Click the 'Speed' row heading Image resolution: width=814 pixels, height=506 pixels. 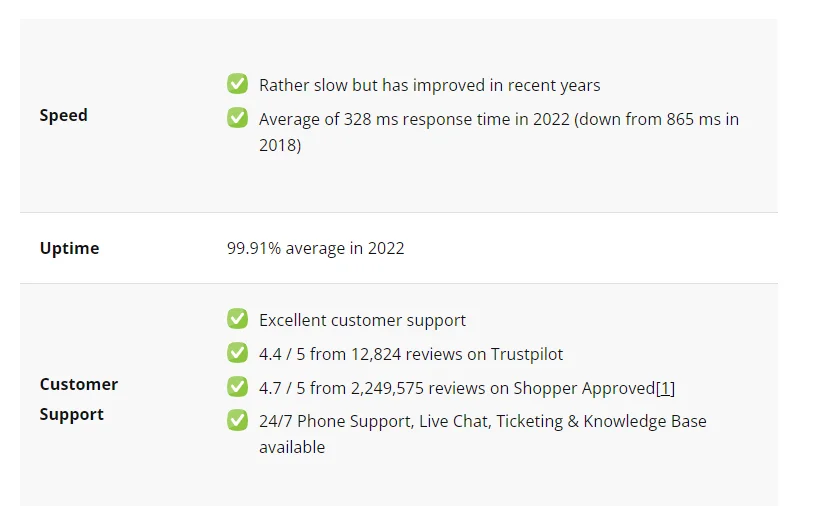click(x=63, y=115)
